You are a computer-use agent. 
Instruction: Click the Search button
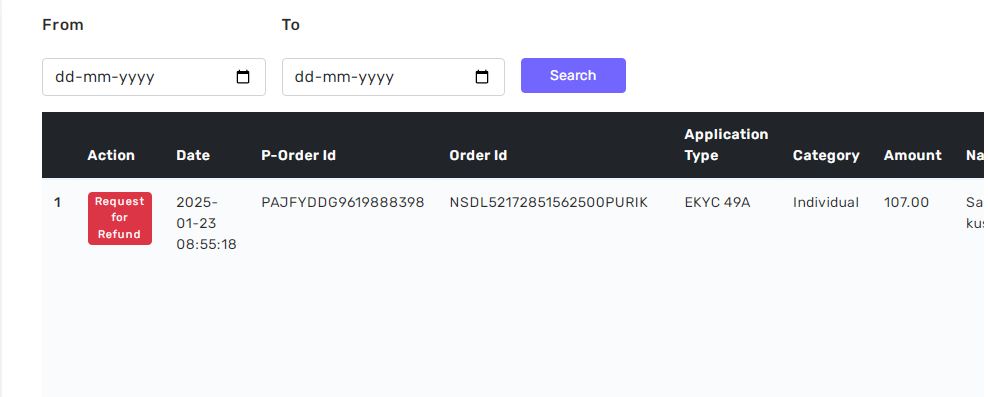(x=573, y=76)
